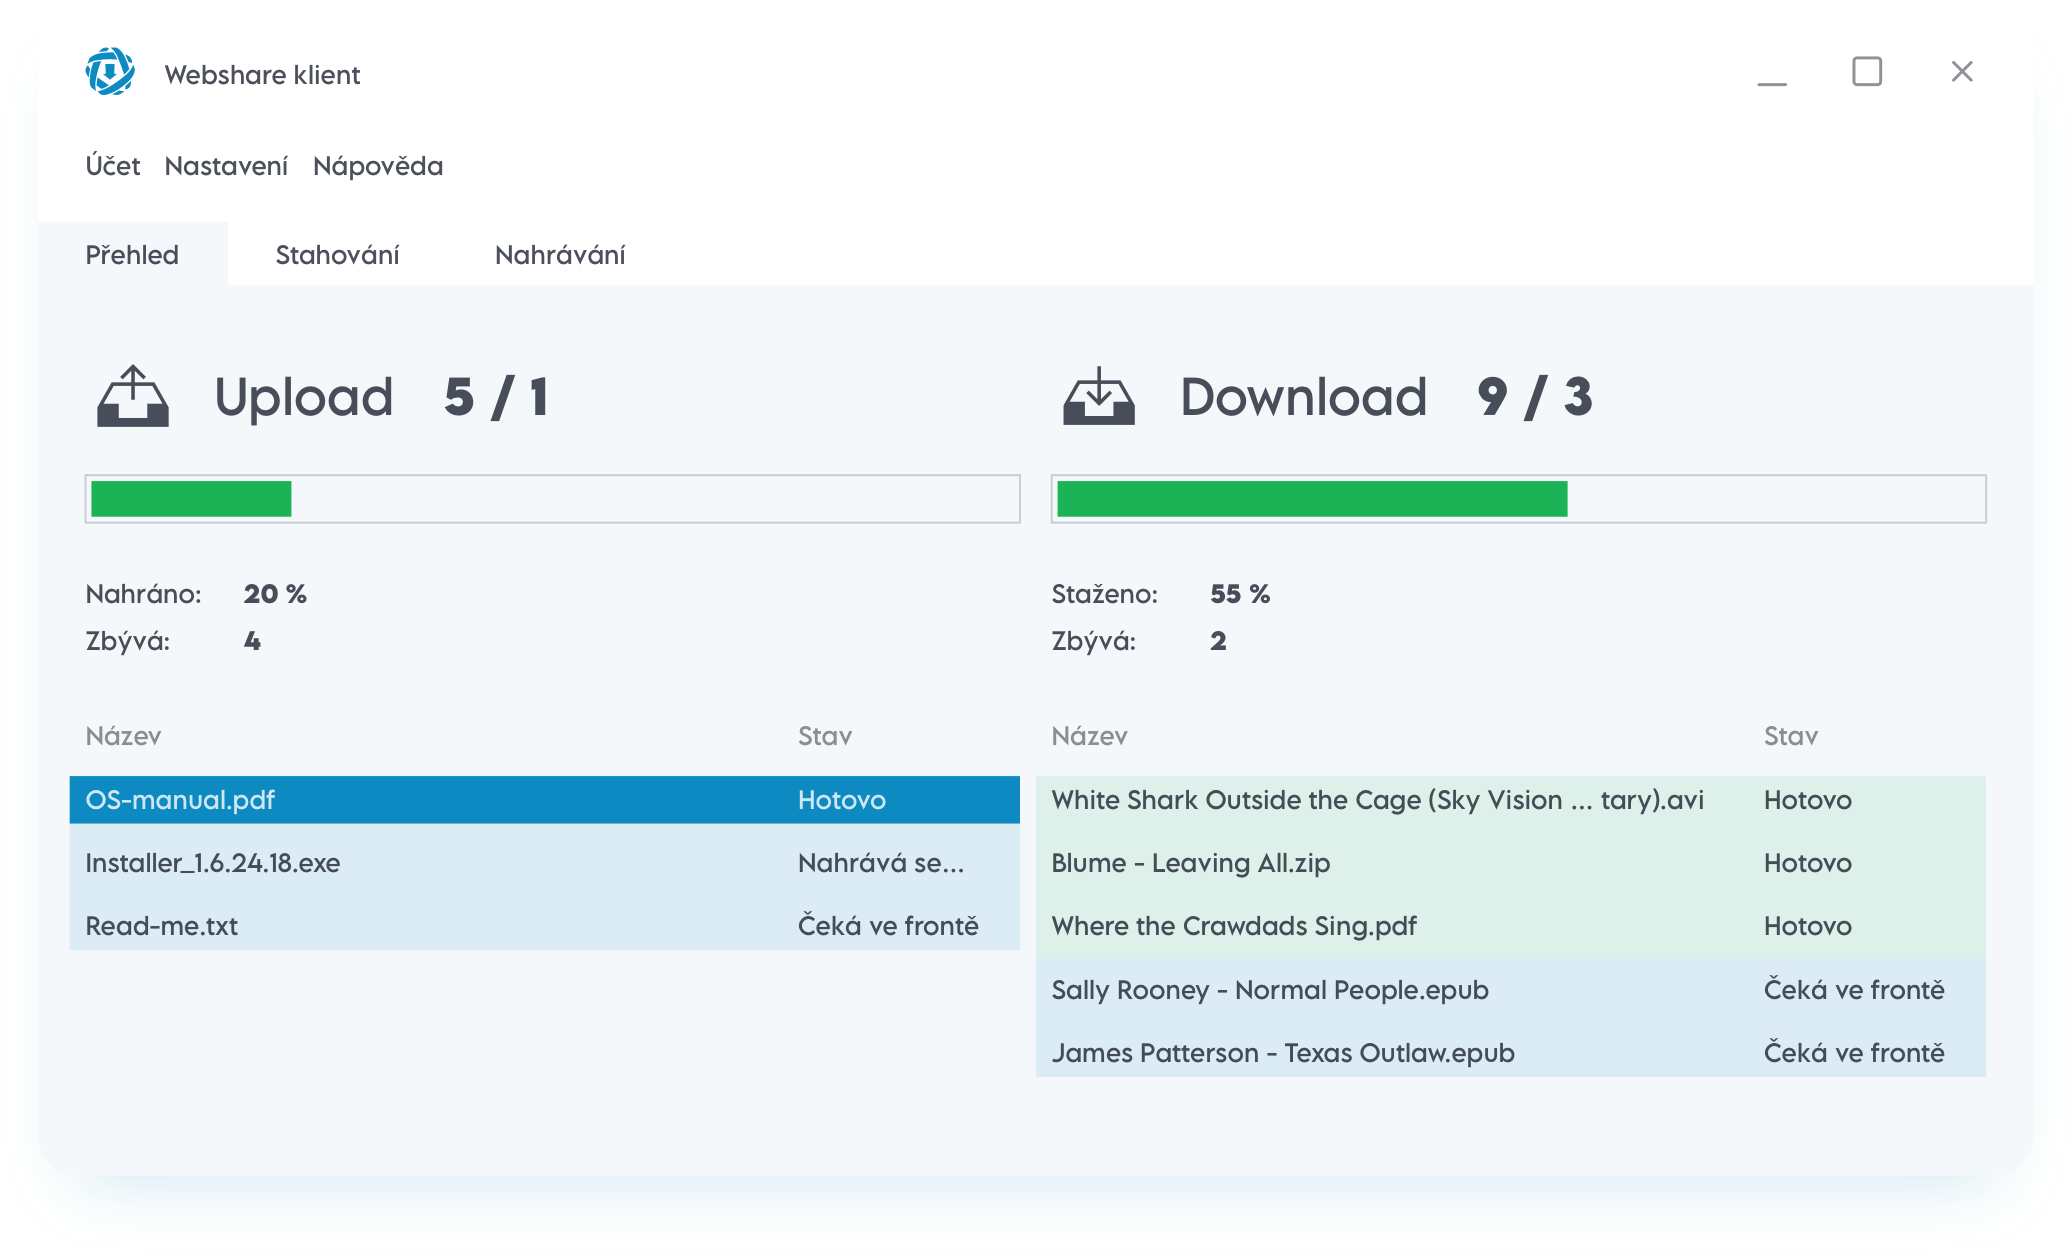Click the download list Název column header

[1089, 737]
